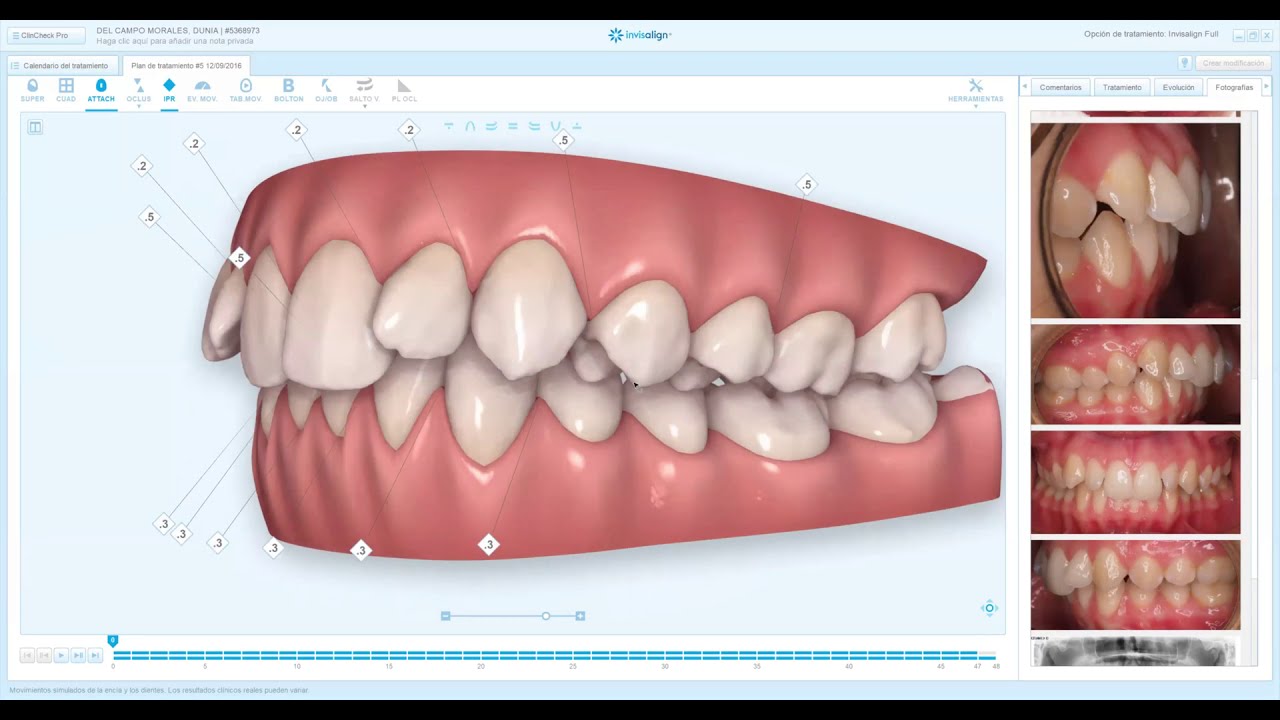The image size is (1280, 720).
Task: Open the close-up bite photo thumbnail
Action: click(x=1135, y=220)
